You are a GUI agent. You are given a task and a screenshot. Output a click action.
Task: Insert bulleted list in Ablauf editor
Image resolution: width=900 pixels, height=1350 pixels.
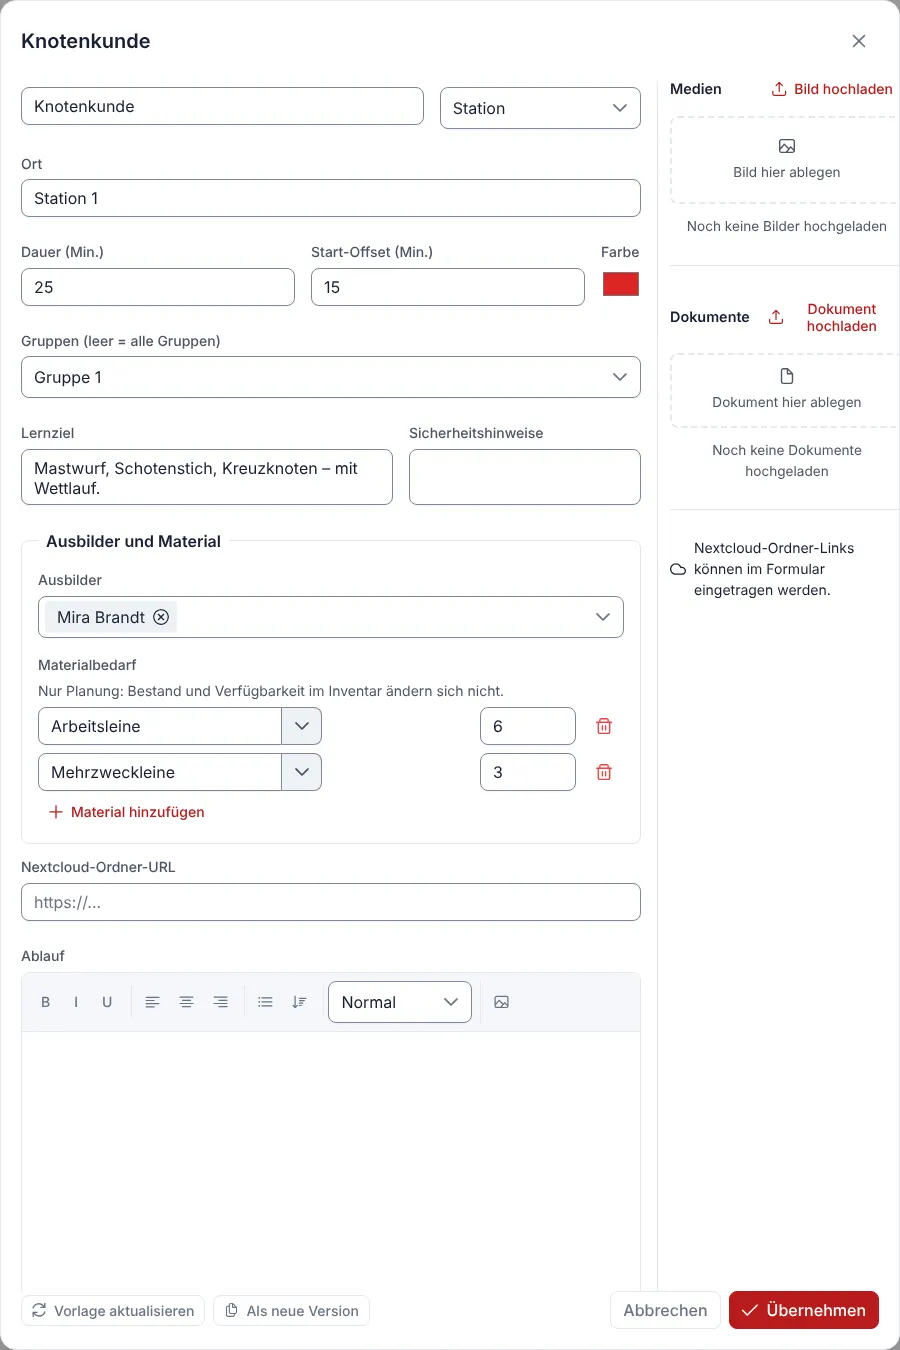(x=265, y=1002)
